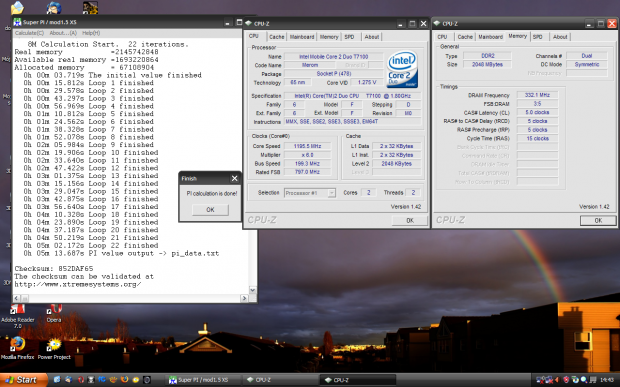Viewport: 620px width, 387px height.
Task: Activate the first CPU-Z taskbar button
Action: coord(280,380)
